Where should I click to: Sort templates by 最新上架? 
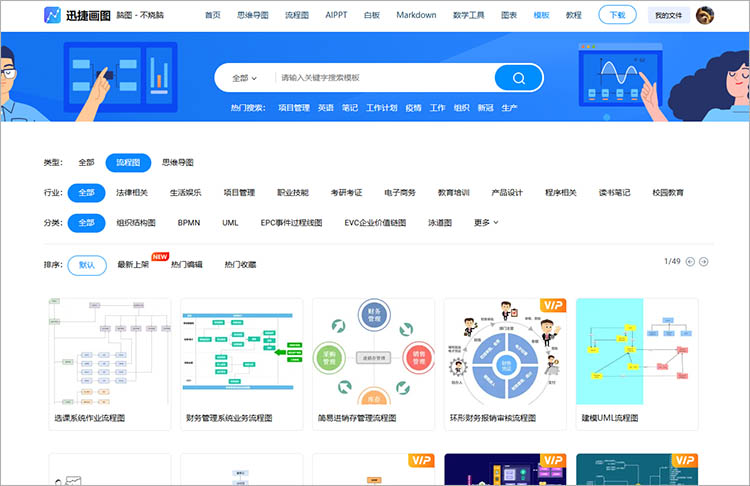point(133,265)
